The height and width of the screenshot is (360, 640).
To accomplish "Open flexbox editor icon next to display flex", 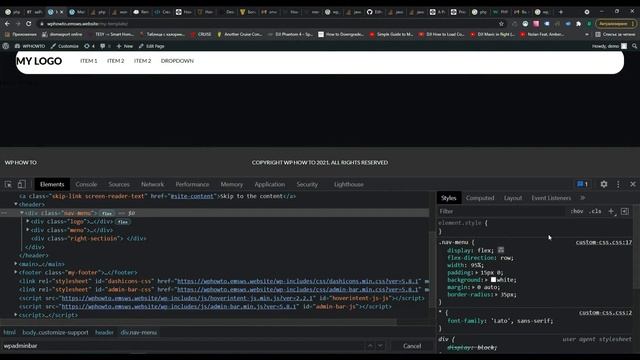I will point(501,250).
